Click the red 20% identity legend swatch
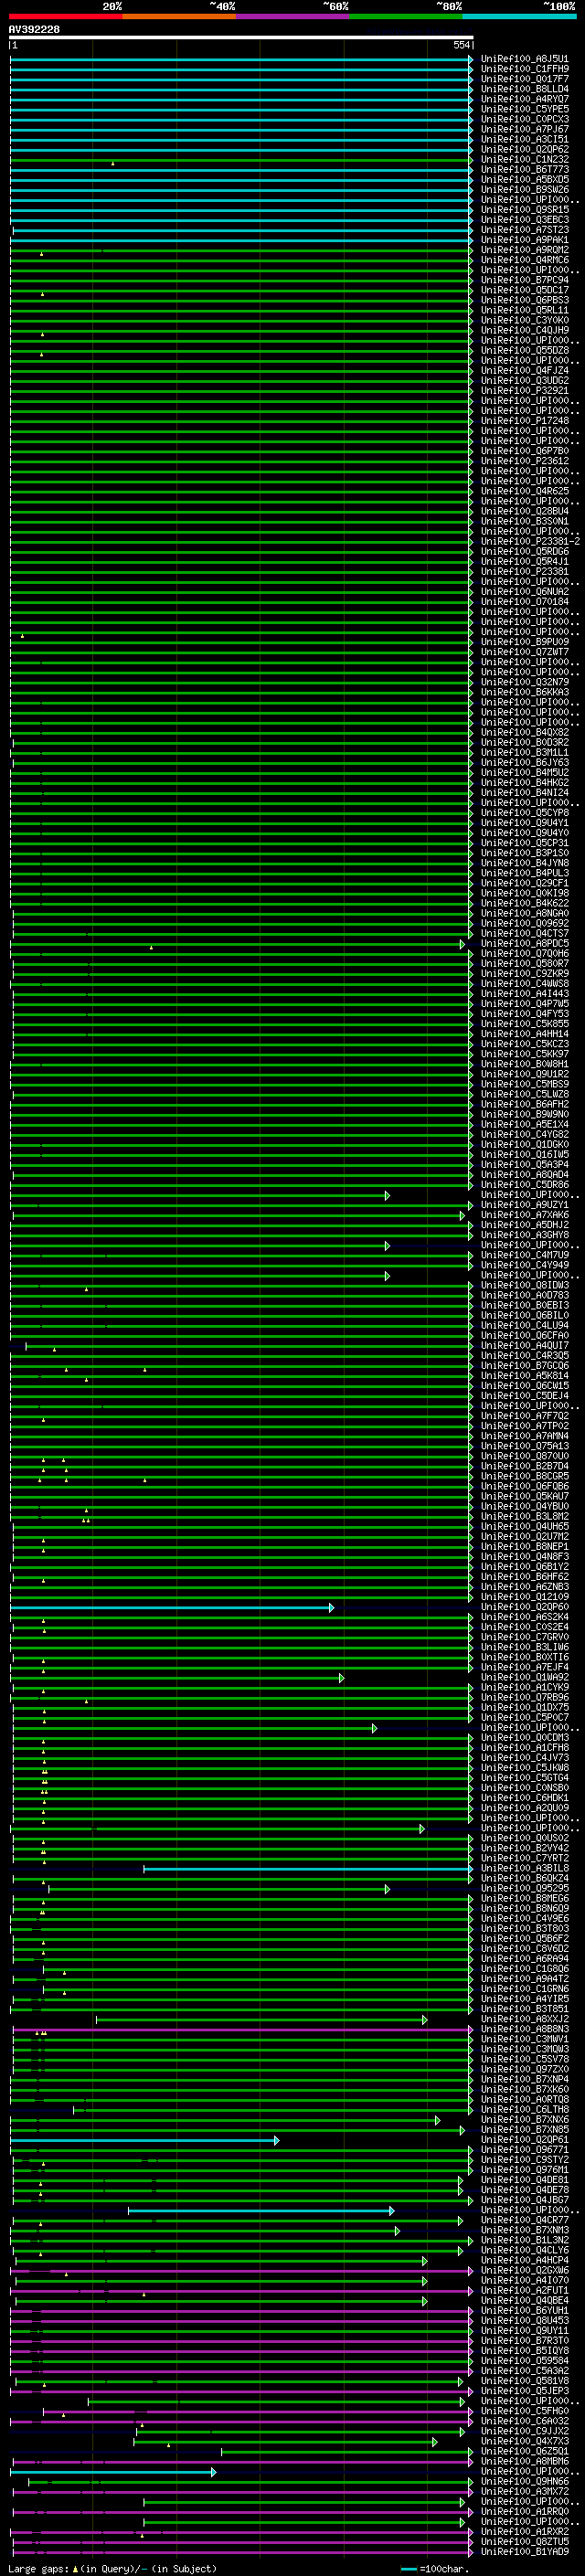The height and width of the screenshot is (2576, 585). (x=66, y=16)
